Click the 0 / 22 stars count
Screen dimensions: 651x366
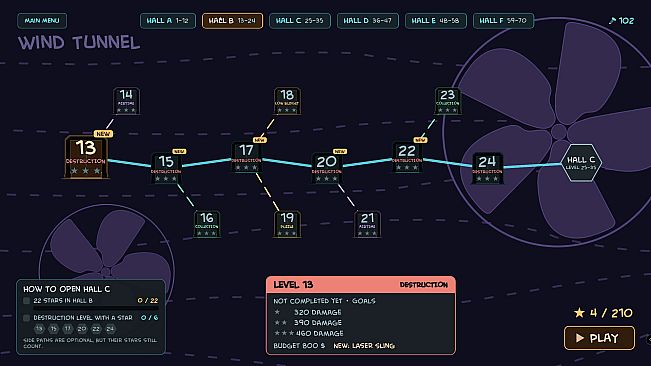[148, 300]
